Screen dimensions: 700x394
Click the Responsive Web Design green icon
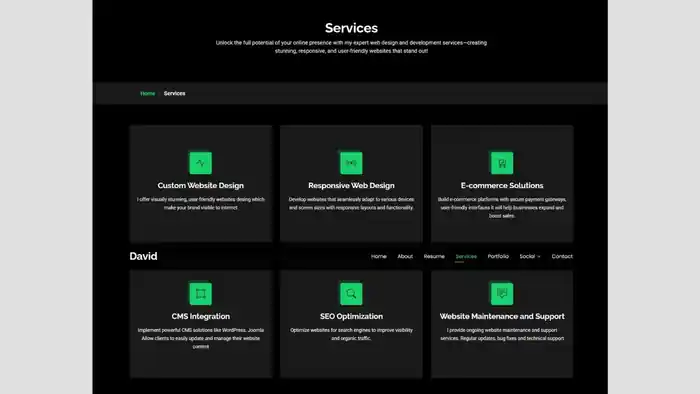[351, 163]
